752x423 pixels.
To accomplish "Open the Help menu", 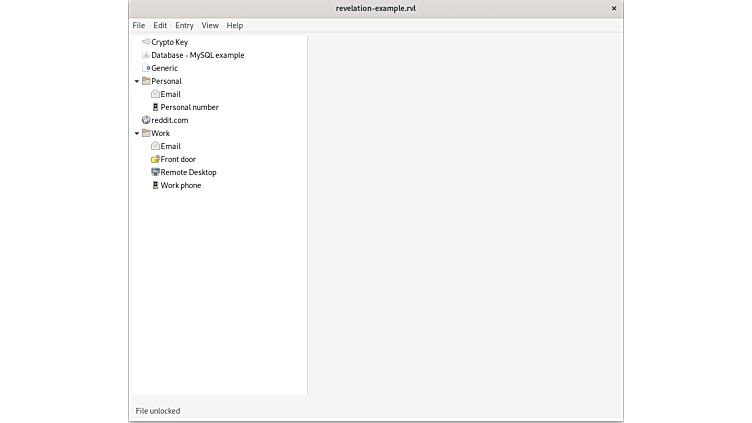I will [x=235, y=25].
